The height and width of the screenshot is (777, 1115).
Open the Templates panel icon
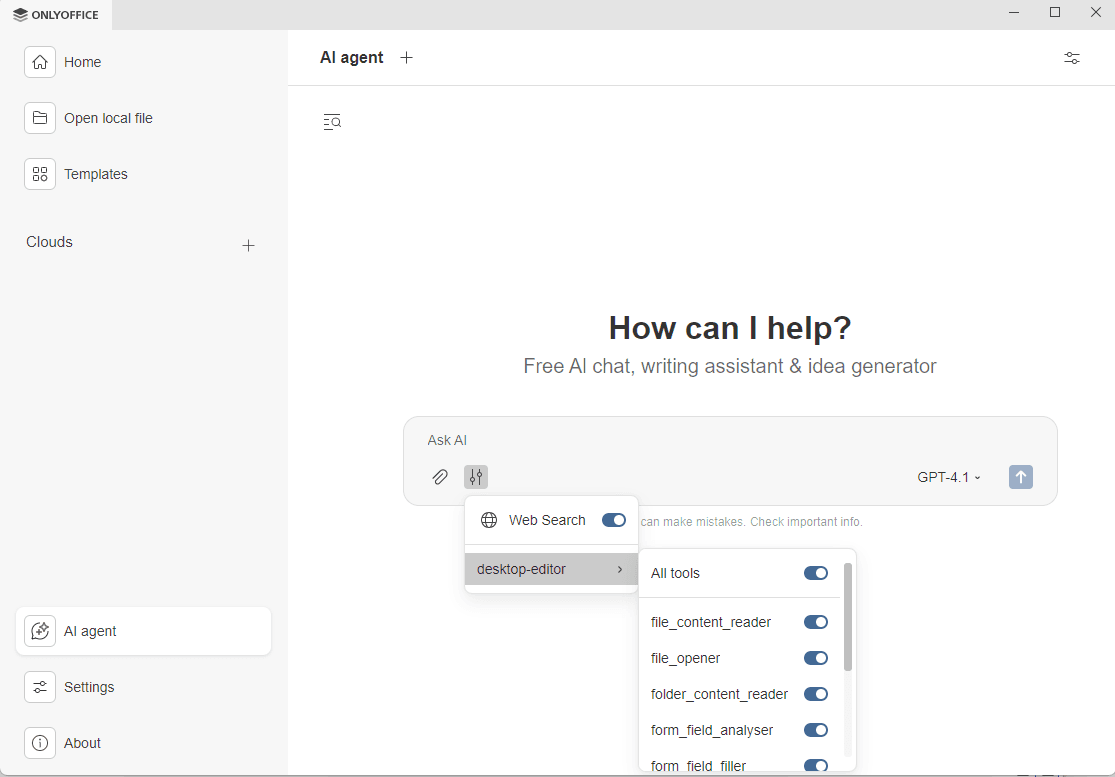tap(40, 173)
